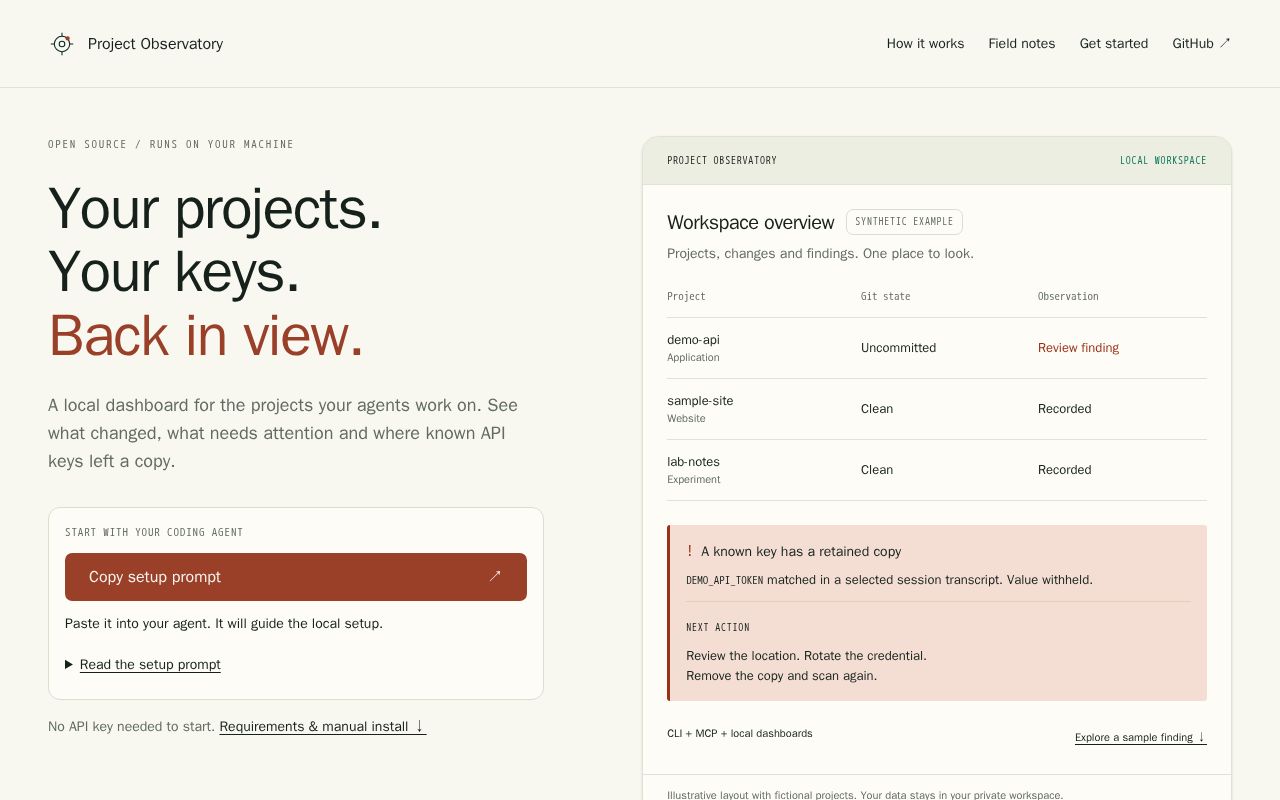The width and height of the screenshot is (1280, 800).
Task: Open Requirements & manual install link
Action: 322,727
